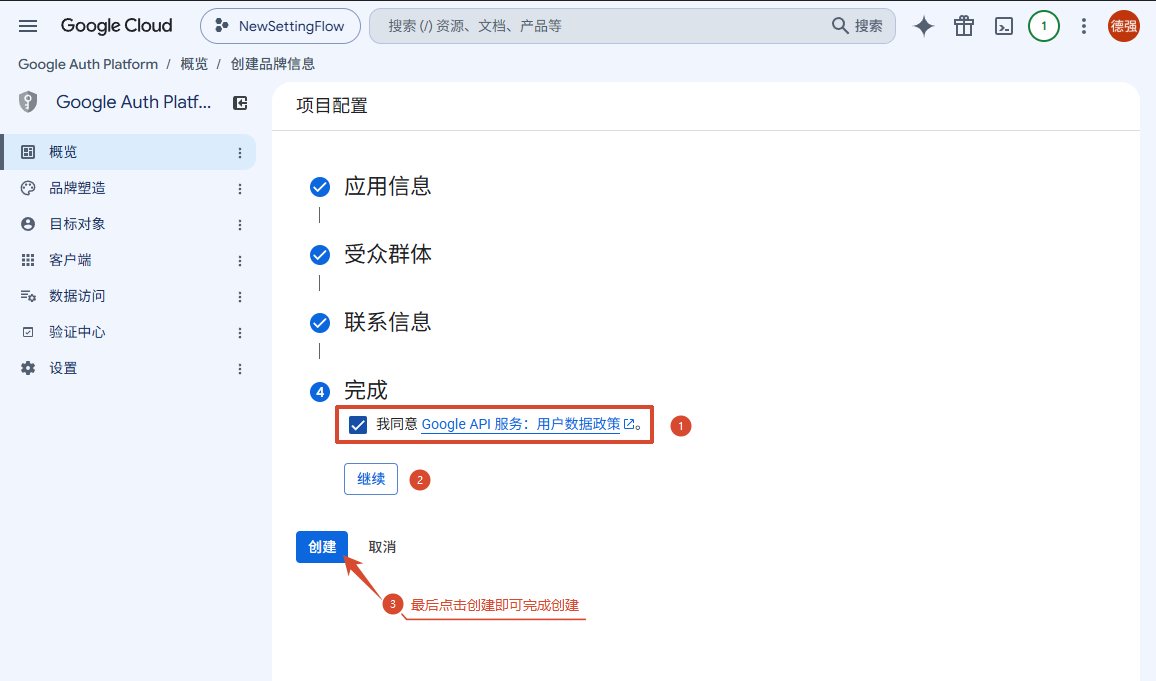Select 品牌塑造 in the sidebar

[128, 188]
